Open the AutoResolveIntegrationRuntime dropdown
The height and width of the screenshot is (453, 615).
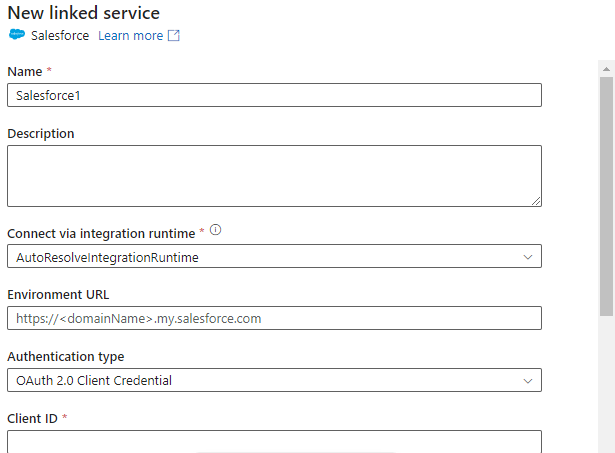click(x=275, y=256)
